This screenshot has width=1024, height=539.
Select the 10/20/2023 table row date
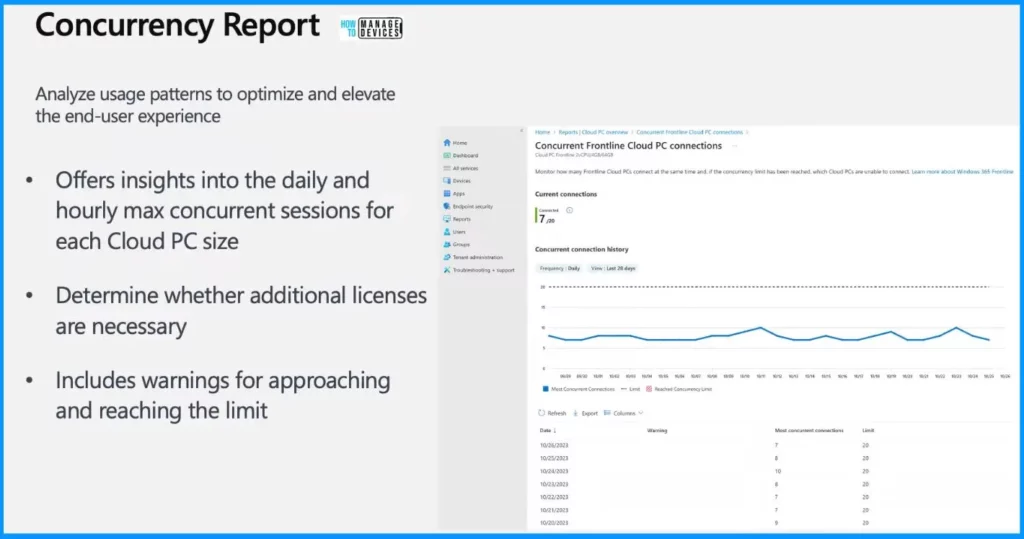[554, 523]
